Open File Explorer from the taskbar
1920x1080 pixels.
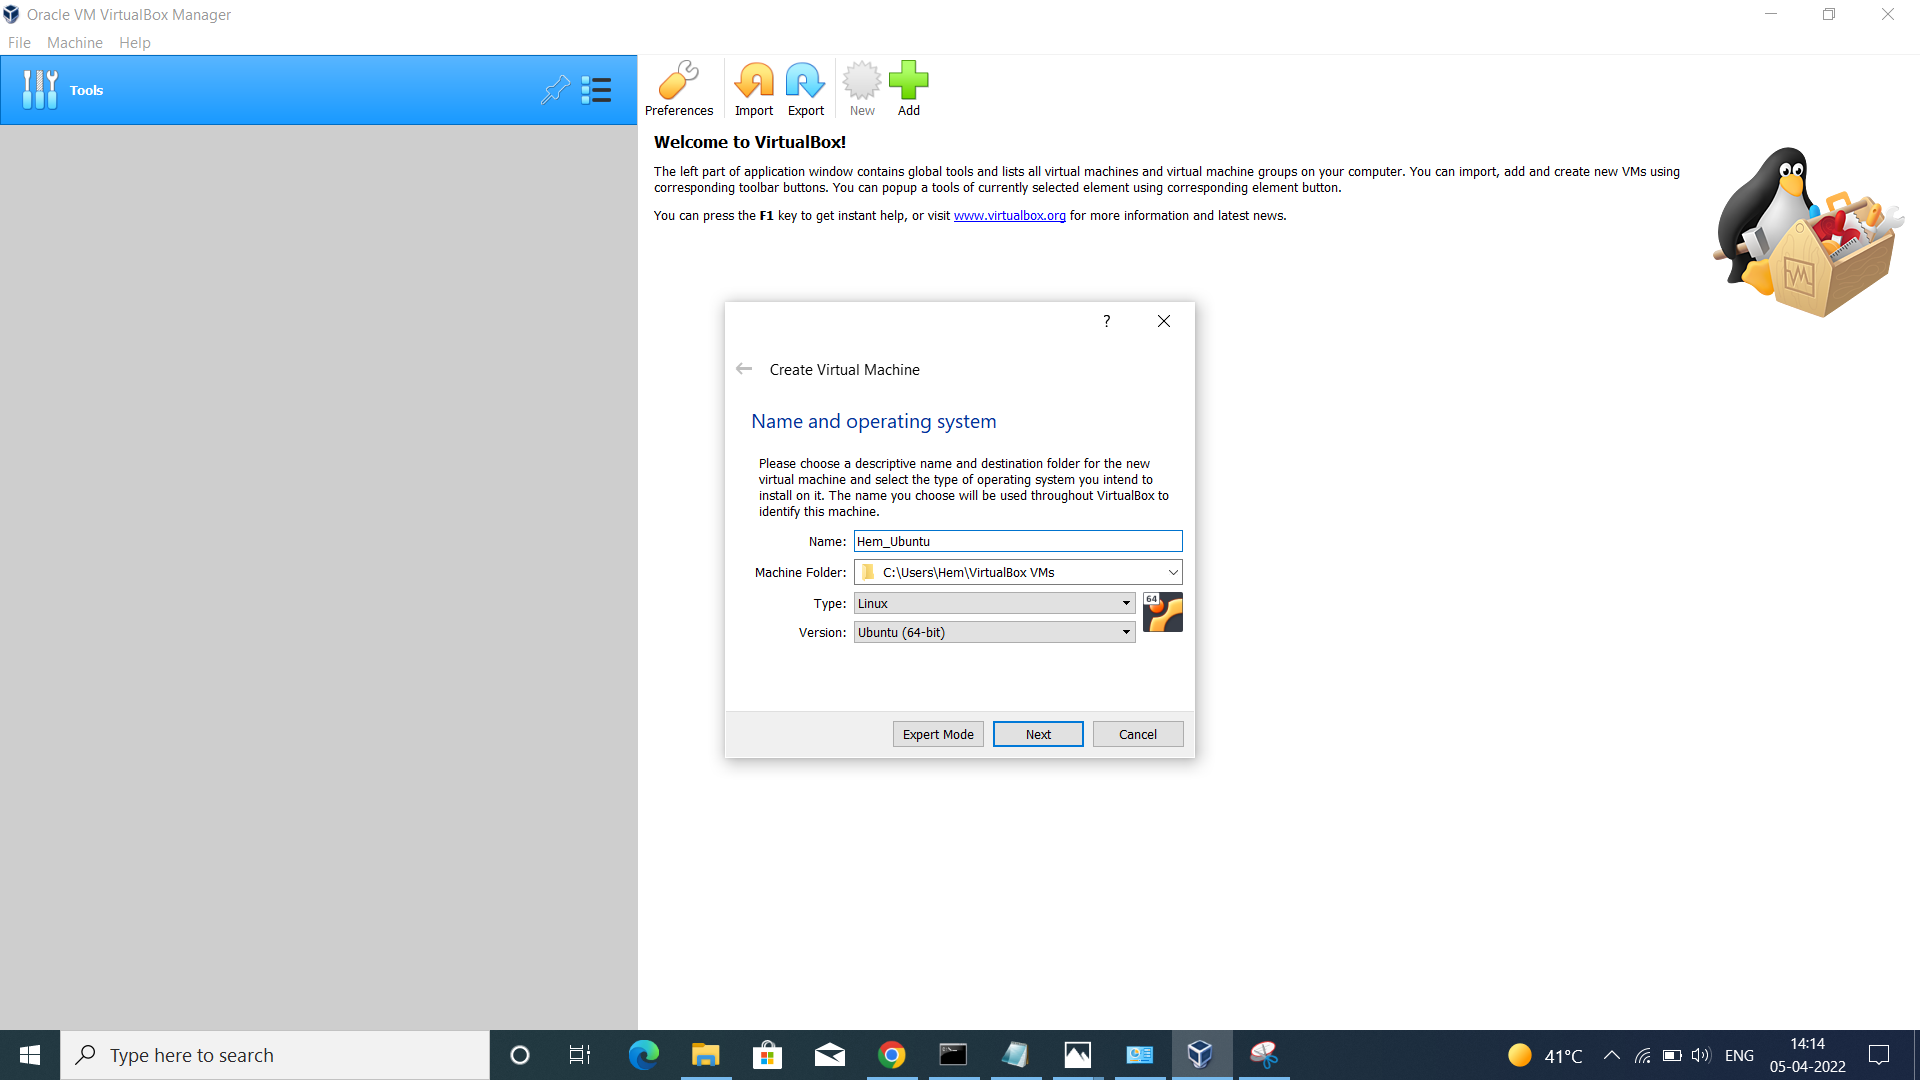pos(705,1055)
